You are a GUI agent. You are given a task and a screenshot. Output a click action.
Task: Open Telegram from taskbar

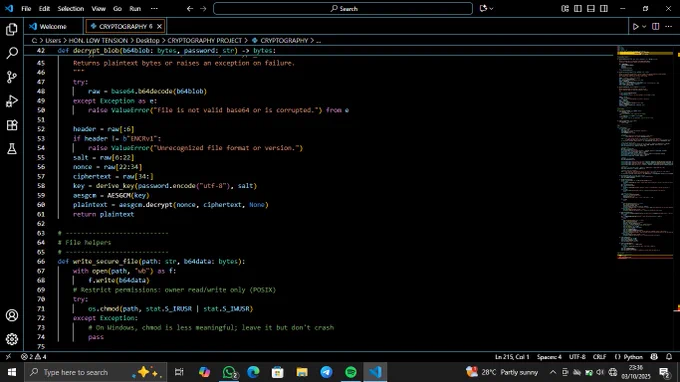pyautogui.click(x=327, y=372)
